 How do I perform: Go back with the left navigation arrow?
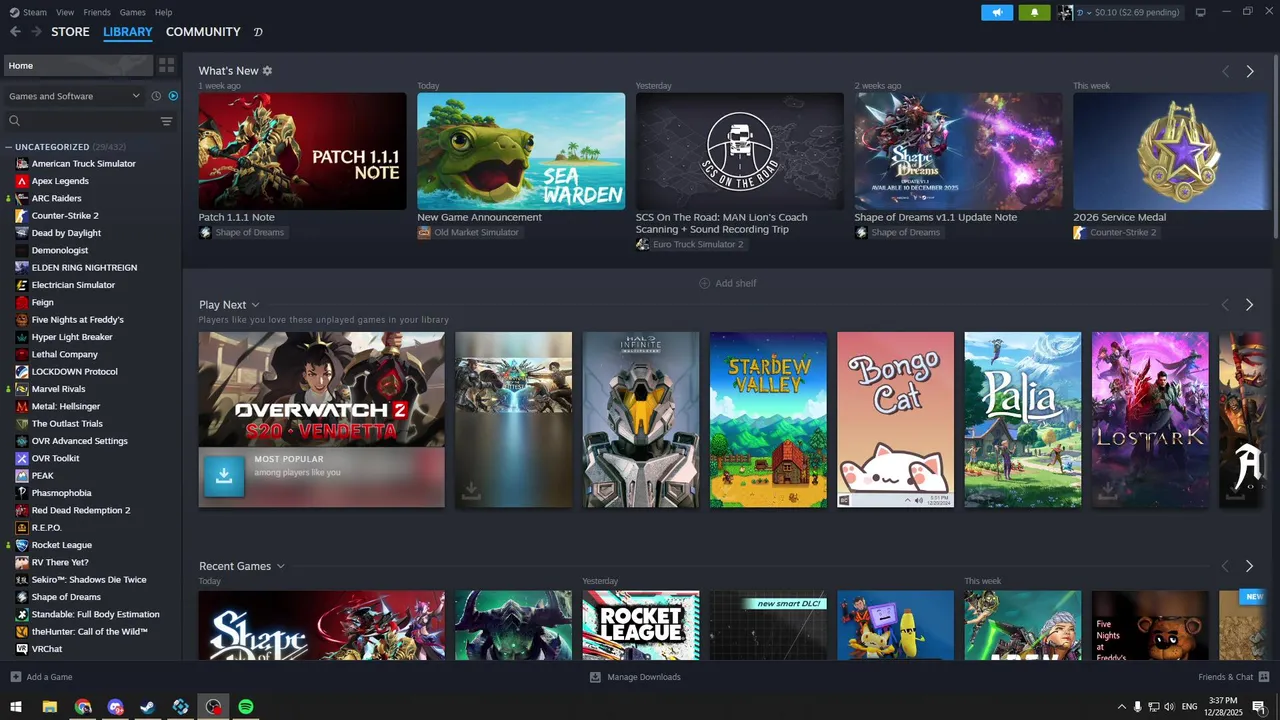pos(15,32)
